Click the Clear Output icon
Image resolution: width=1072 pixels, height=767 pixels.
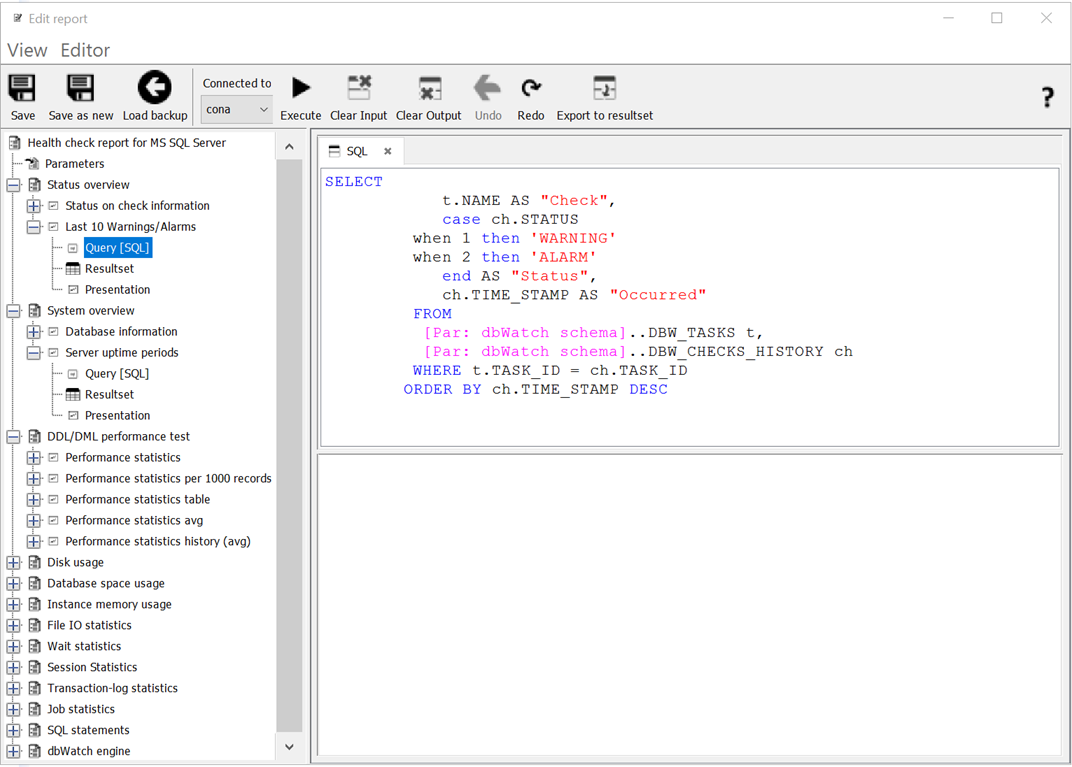click(429, 89)
